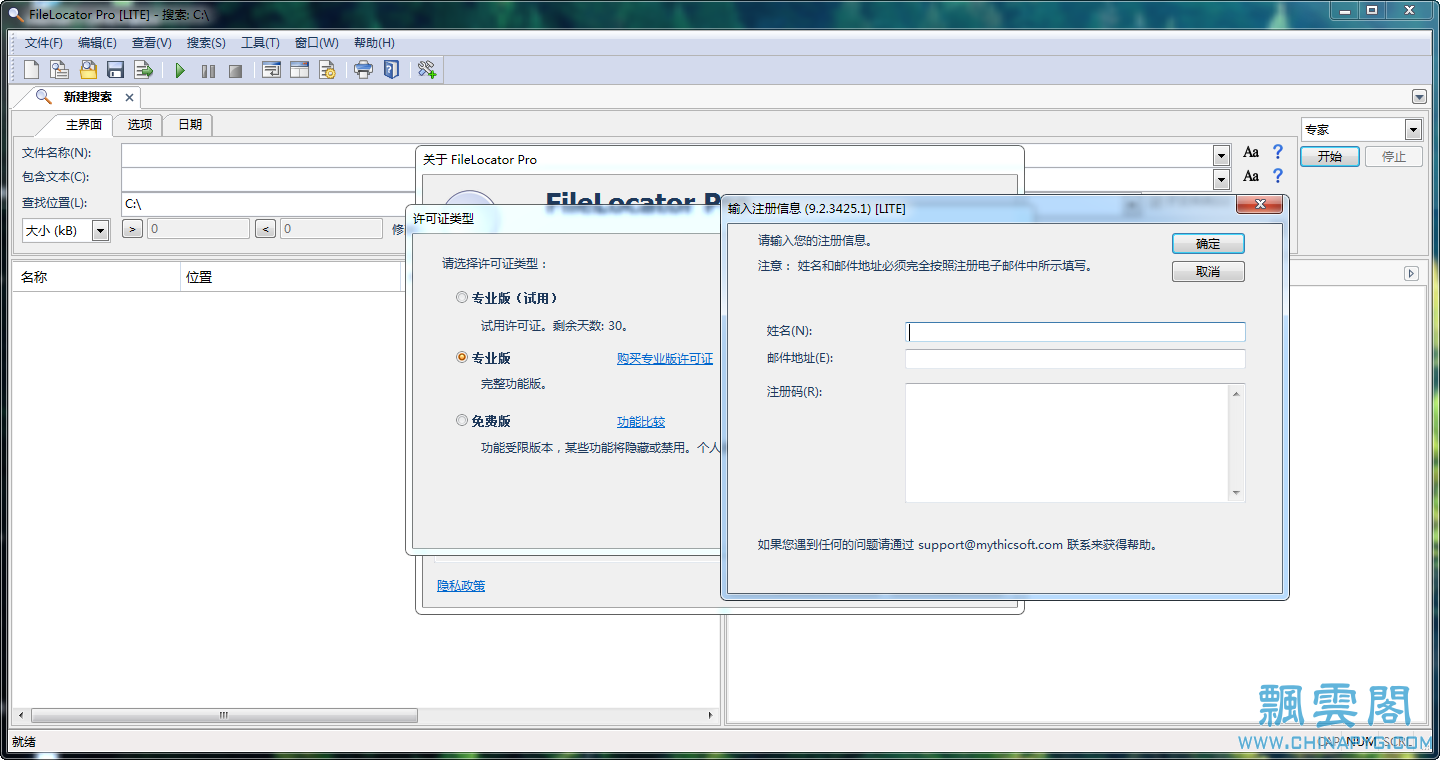The image size is (1440, 760).
Task: Open the 查看(V) menu
Action: (152, 43)
